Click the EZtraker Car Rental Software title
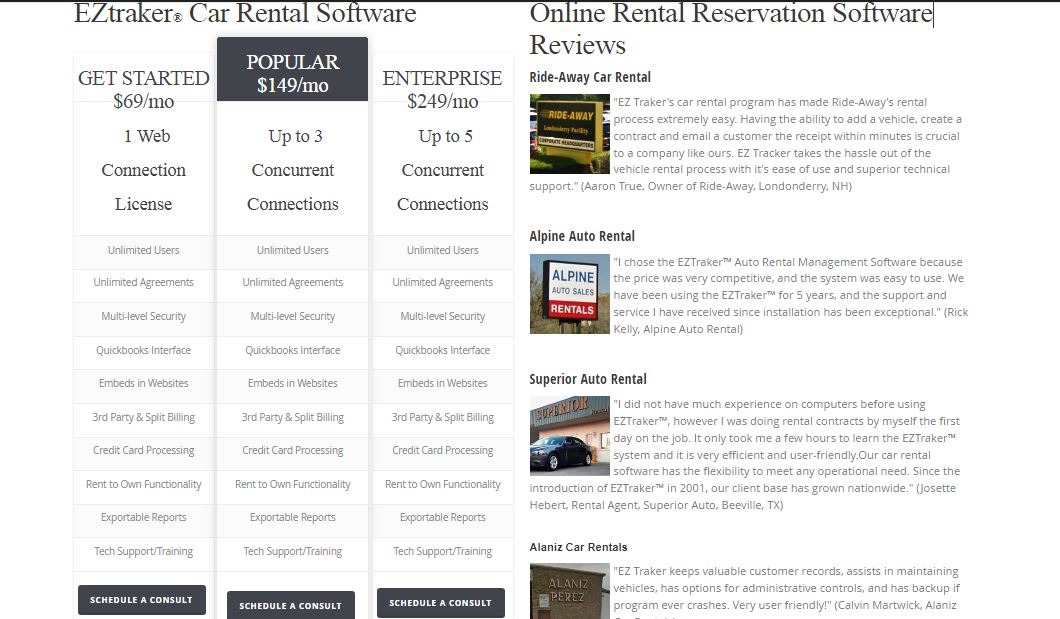The image size is (1060, 619). [x=245, y=14]
